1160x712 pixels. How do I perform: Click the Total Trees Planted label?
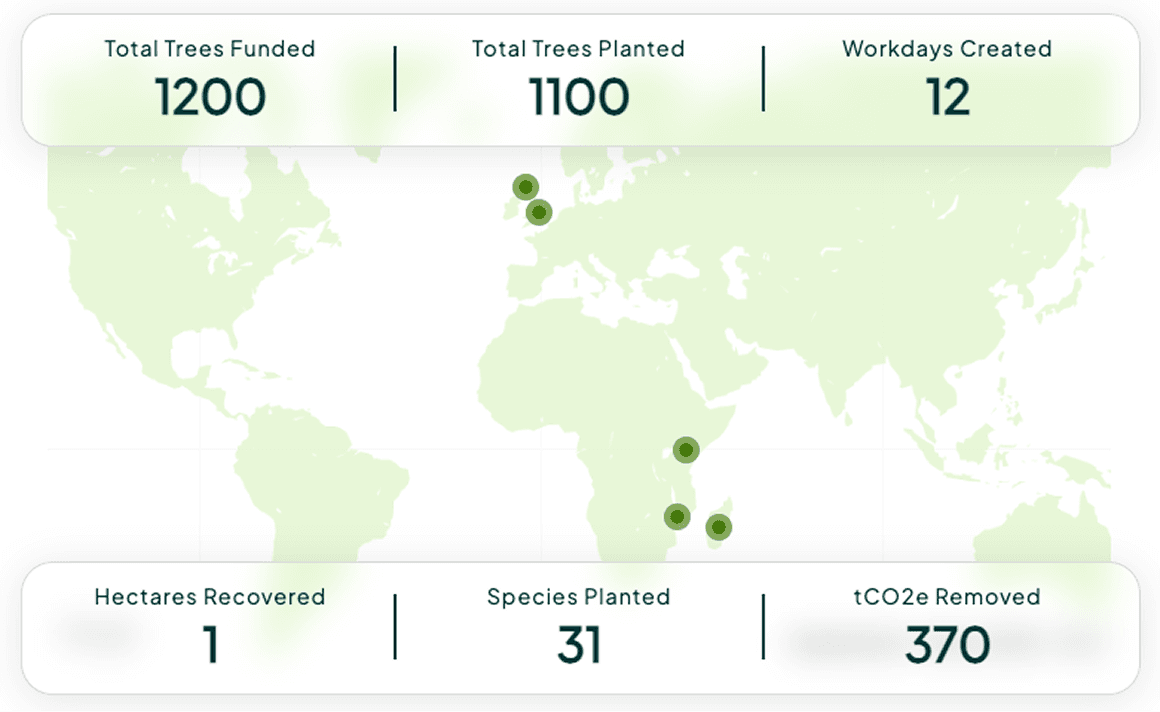tap(579, 49)
